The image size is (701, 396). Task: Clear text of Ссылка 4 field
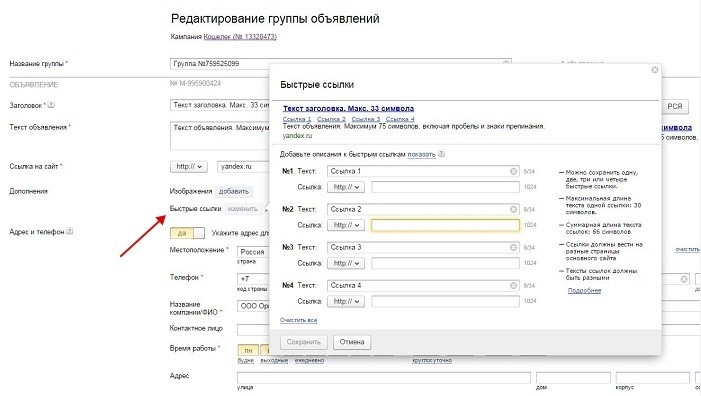513,285
